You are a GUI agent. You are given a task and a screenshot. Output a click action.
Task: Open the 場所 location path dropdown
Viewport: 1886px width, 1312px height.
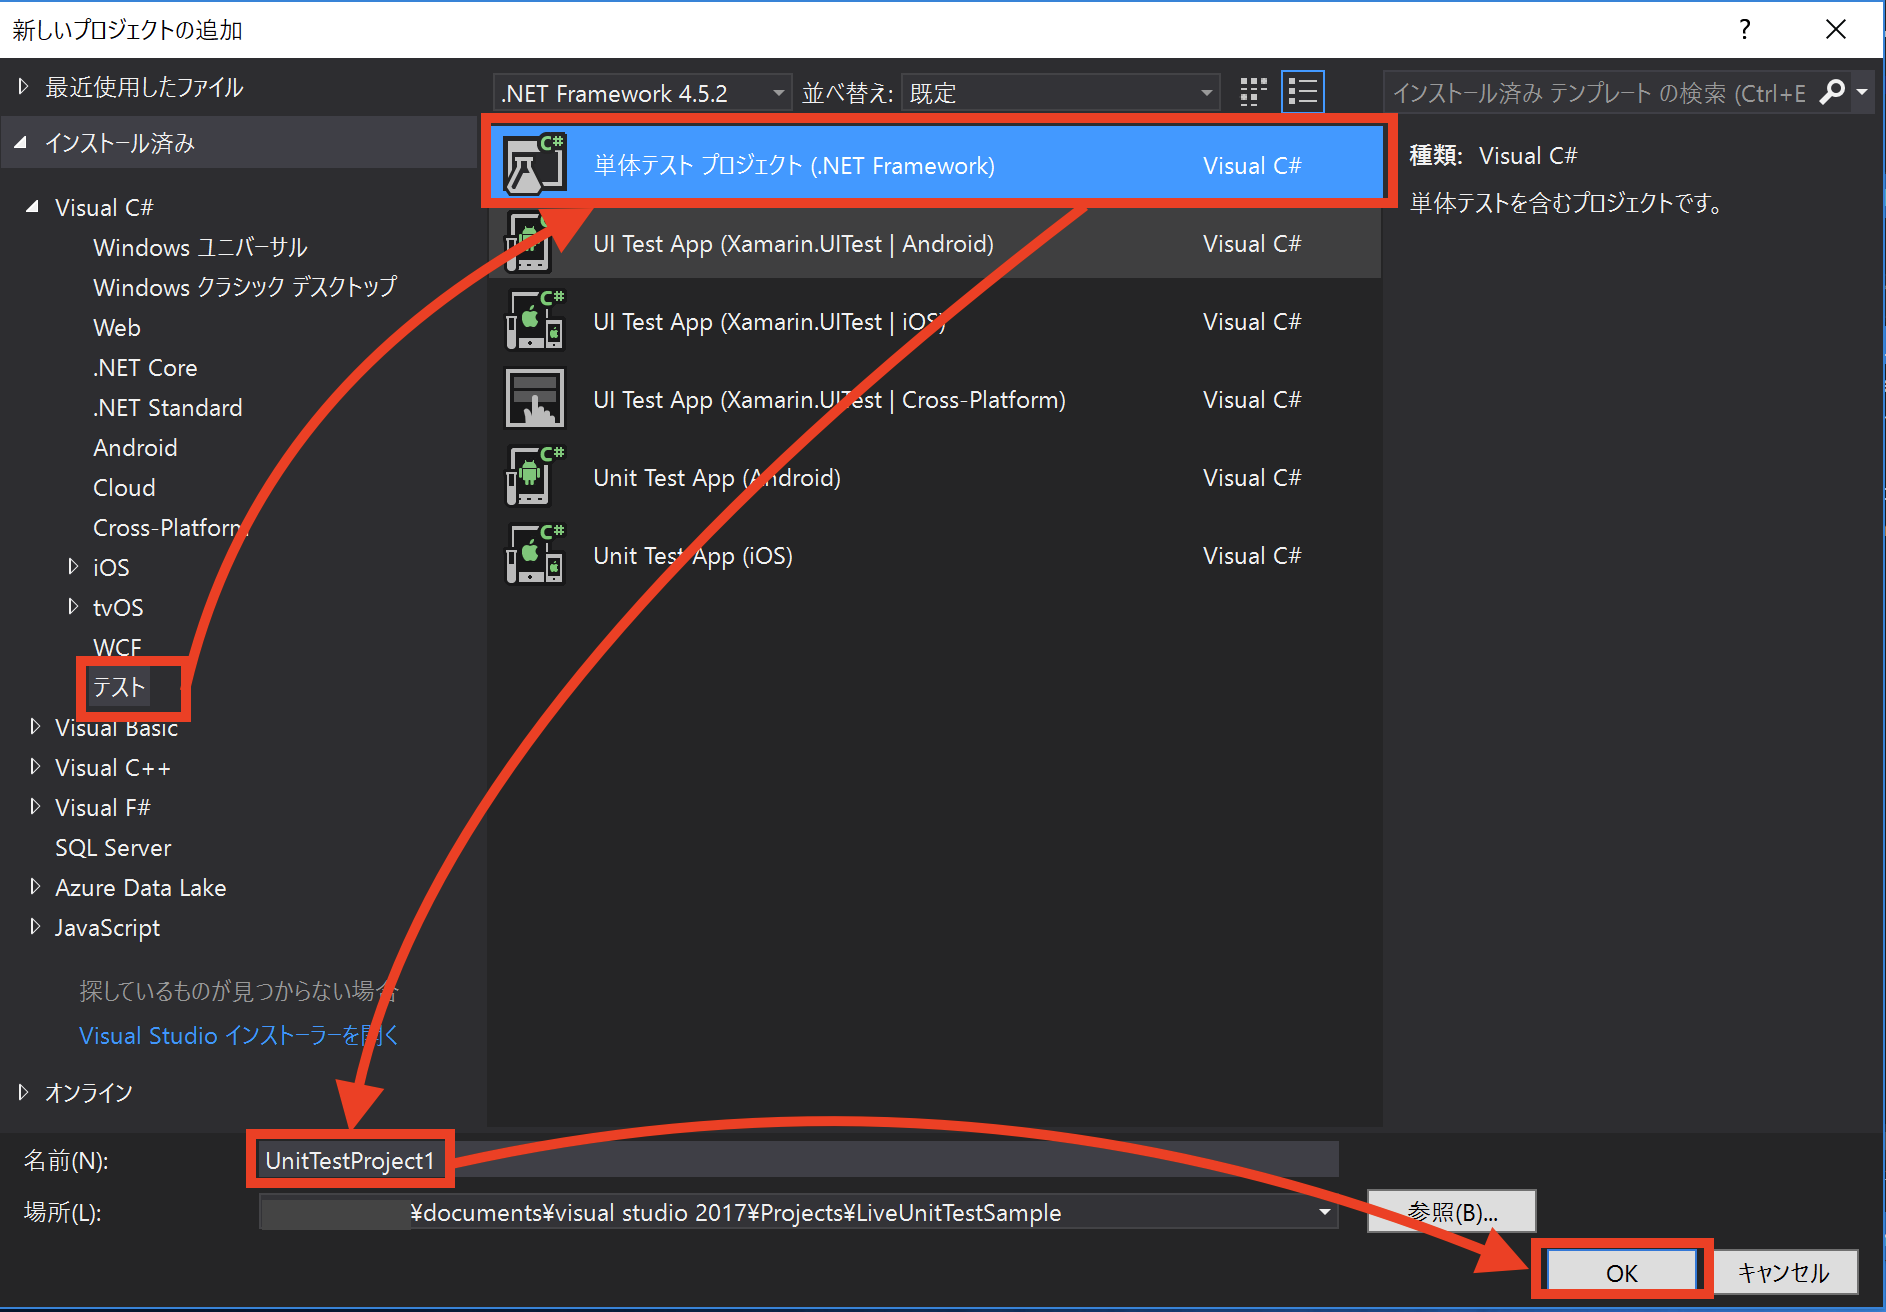[1324, 1212]
